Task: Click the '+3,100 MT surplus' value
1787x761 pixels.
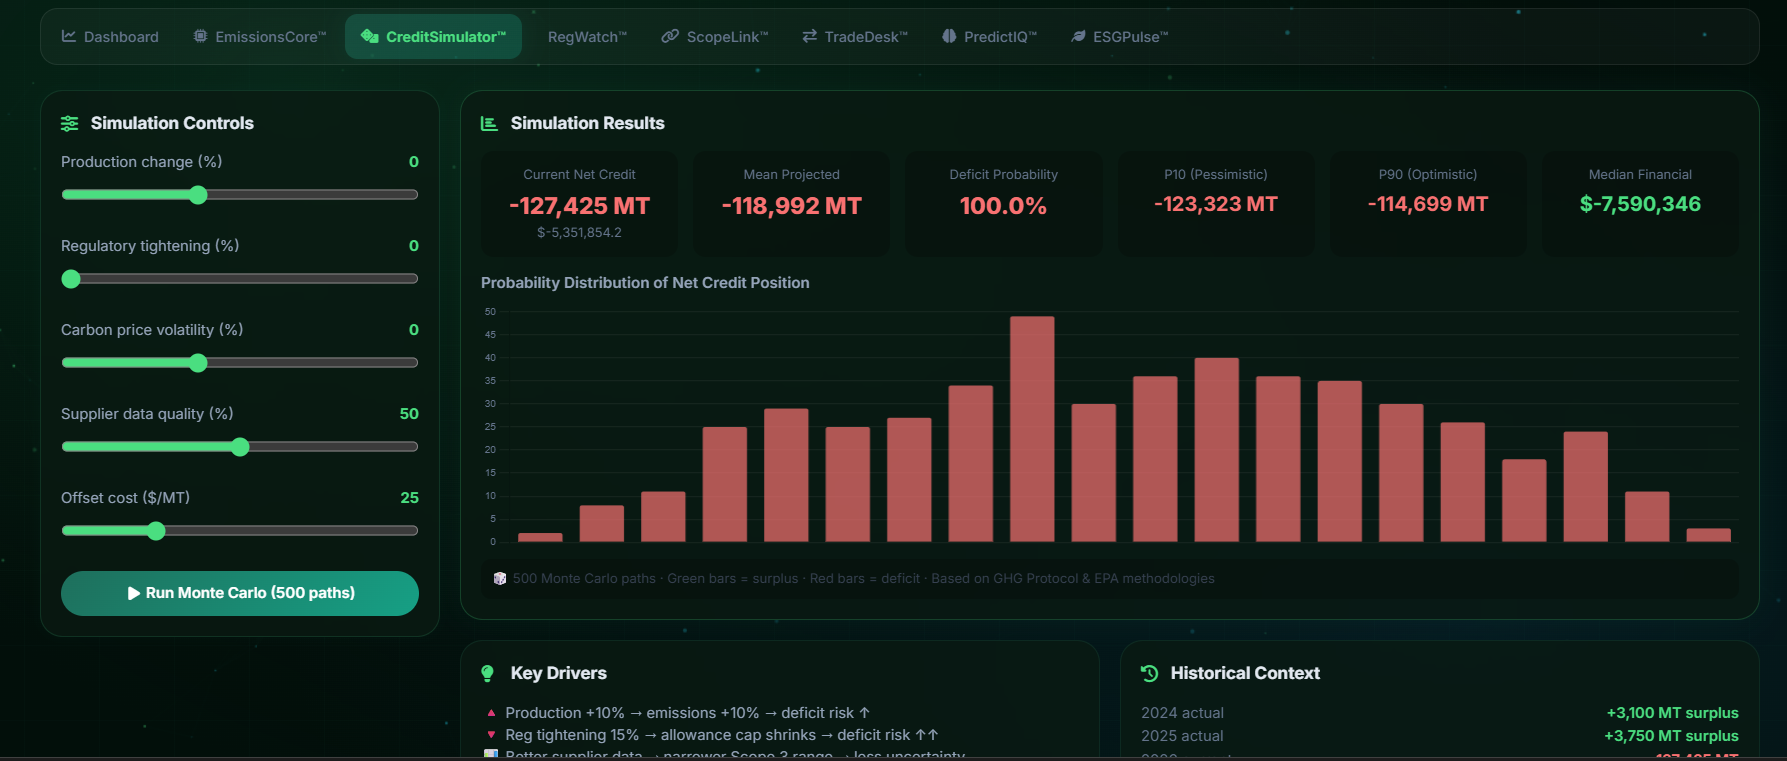Action: pos(1673,713)
